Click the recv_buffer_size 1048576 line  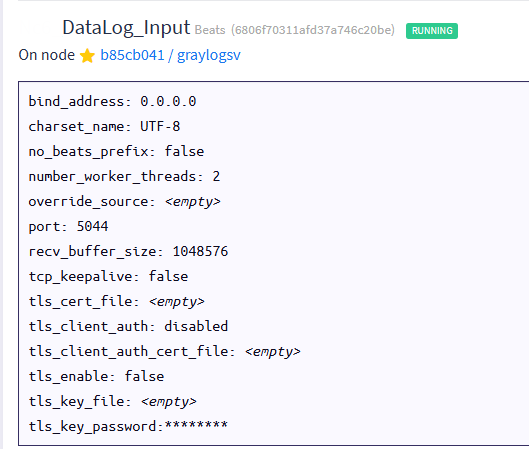(x=128, y=251)
